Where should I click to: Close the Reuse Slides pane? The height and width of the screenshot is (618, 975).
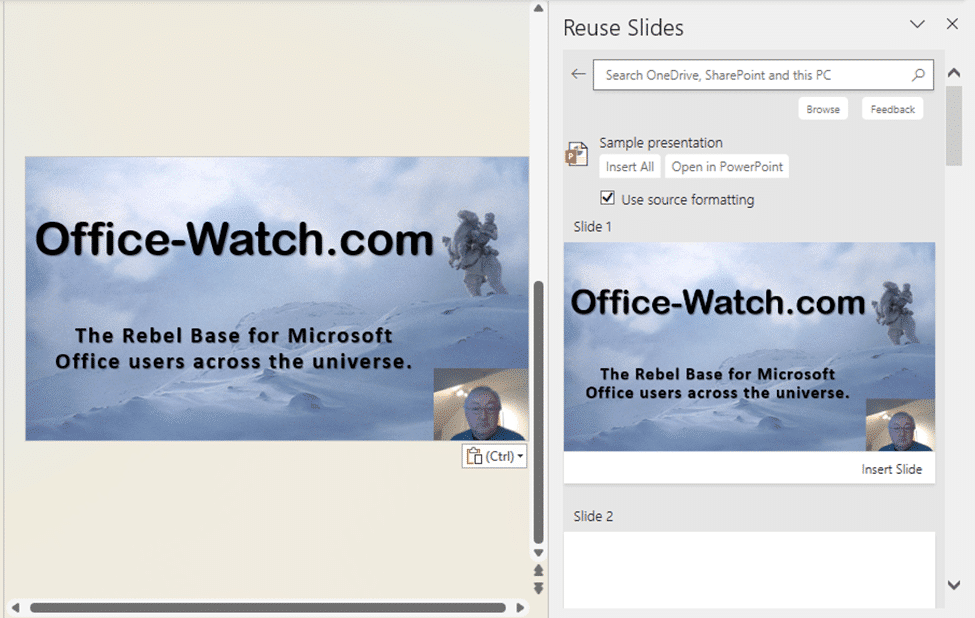[952, 24]
